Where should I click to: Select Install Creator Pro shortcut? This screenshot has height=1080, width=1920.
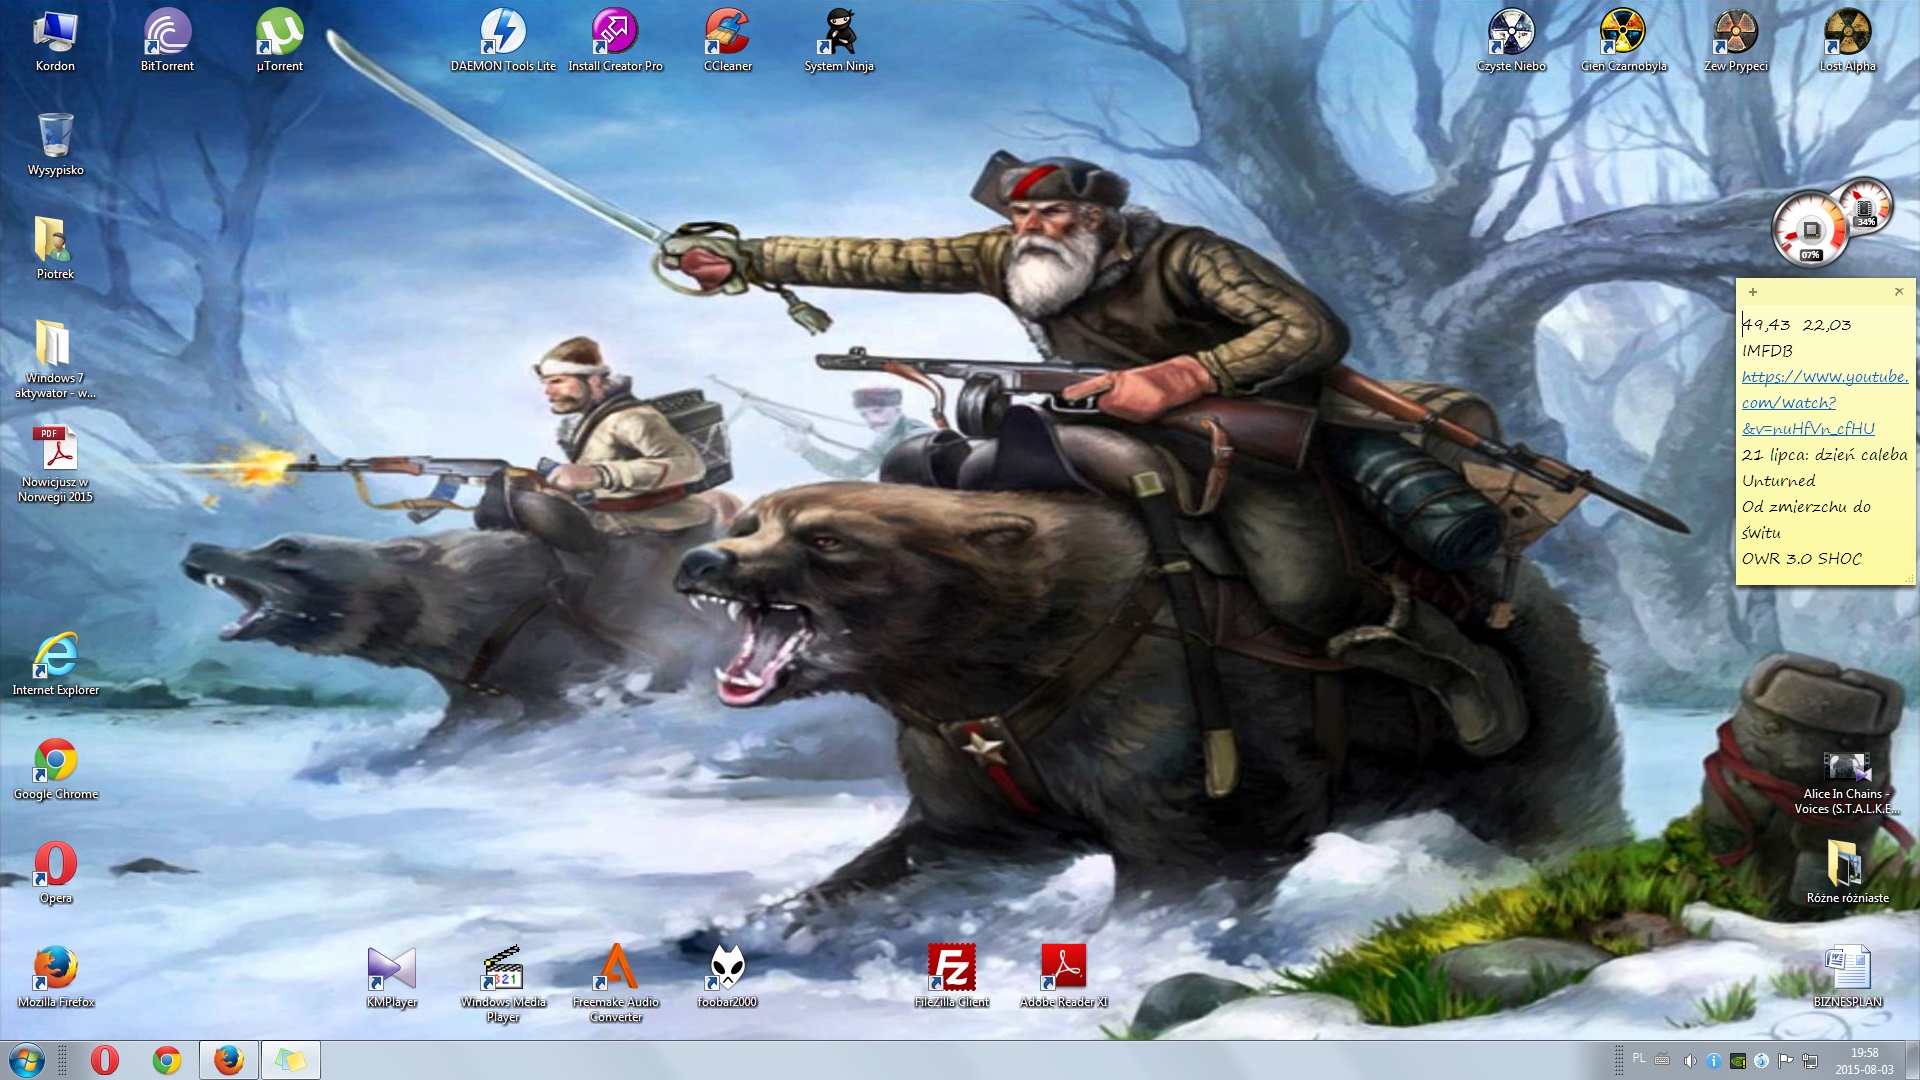point(615,42)
